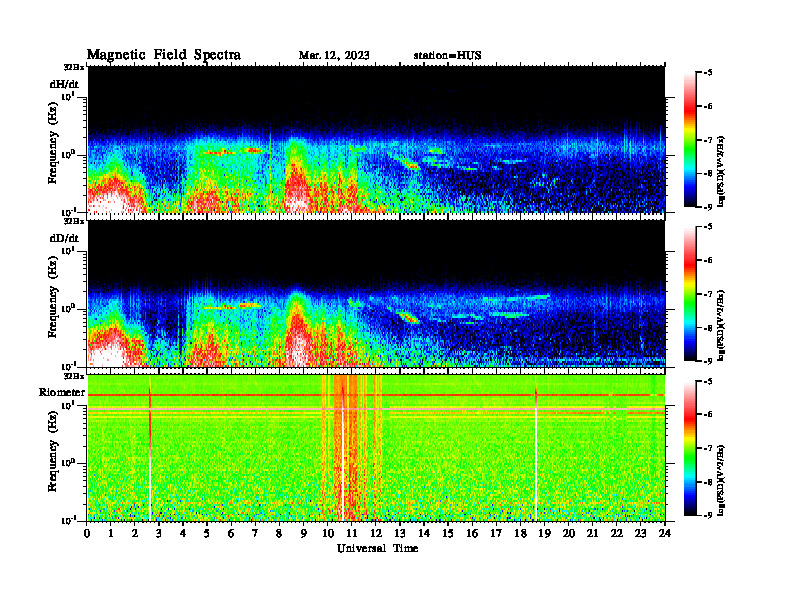This screenshot has height=612, width=792.
Task: Click the "dD/dt" panel label
Action: (x=64, y=238)
